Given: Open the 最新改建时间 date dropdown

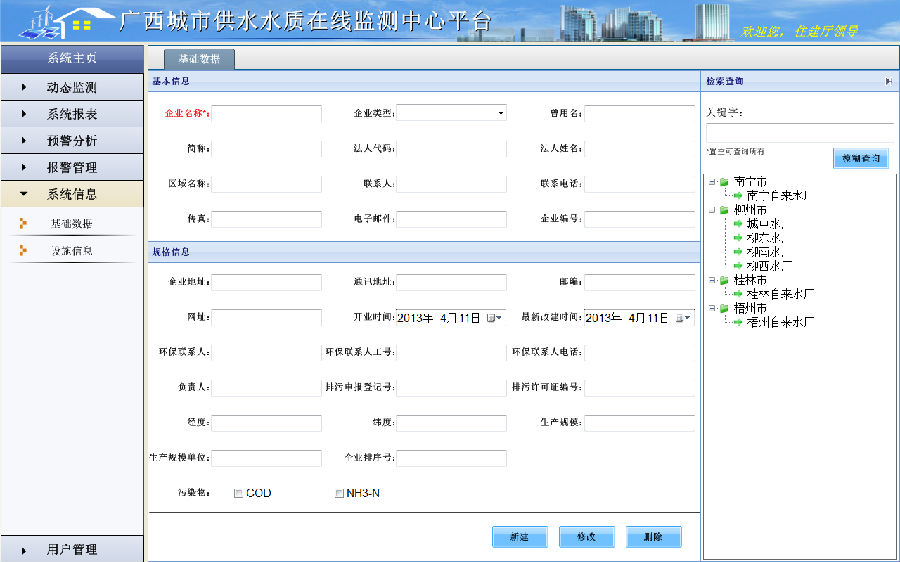Looking at the screenshot, I should click(x=687, y=318).
